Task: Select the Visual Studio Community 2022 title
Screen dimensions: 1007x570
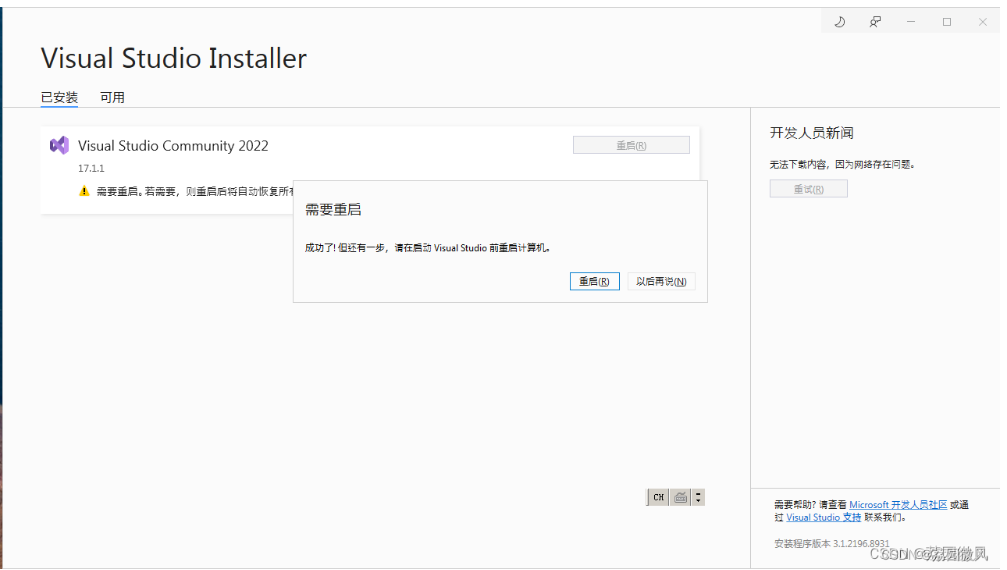Action: tap(173, 146)
